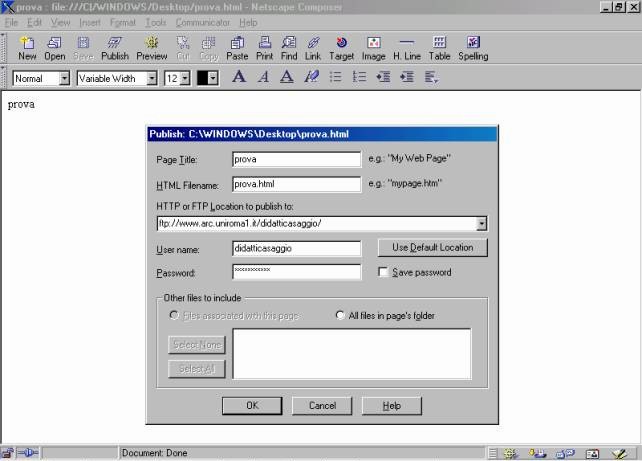
Task: Click the Publish toolbar icon
Action: [x=115, y=48]
